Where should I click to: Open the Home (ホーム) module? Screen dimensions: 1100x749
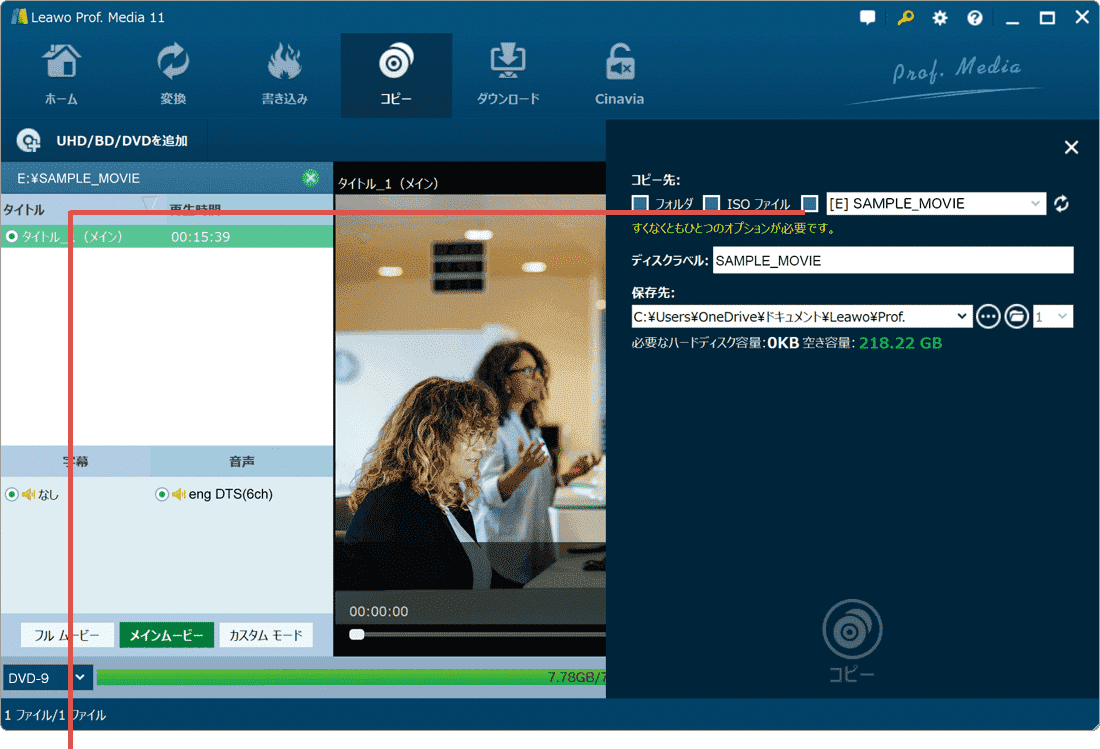61,75
